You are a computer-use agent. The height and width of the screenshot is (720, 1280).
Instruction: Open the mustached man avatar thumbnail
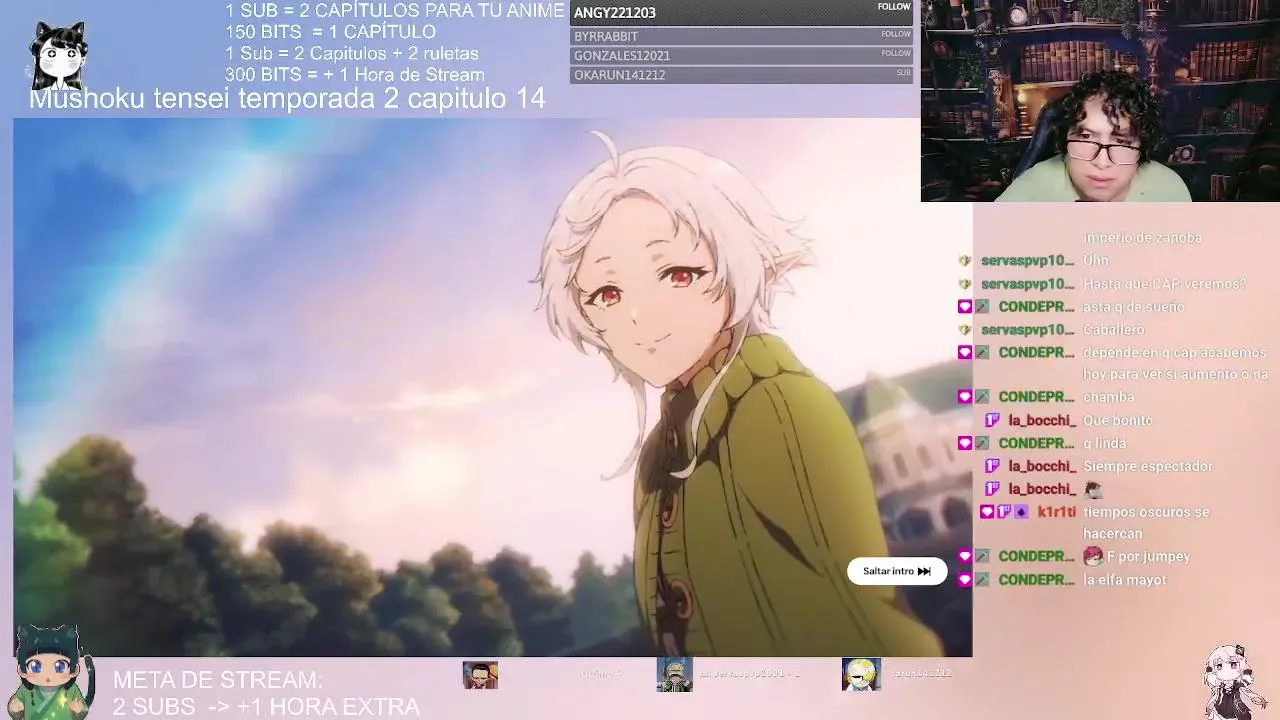click(x=480, y=675)
